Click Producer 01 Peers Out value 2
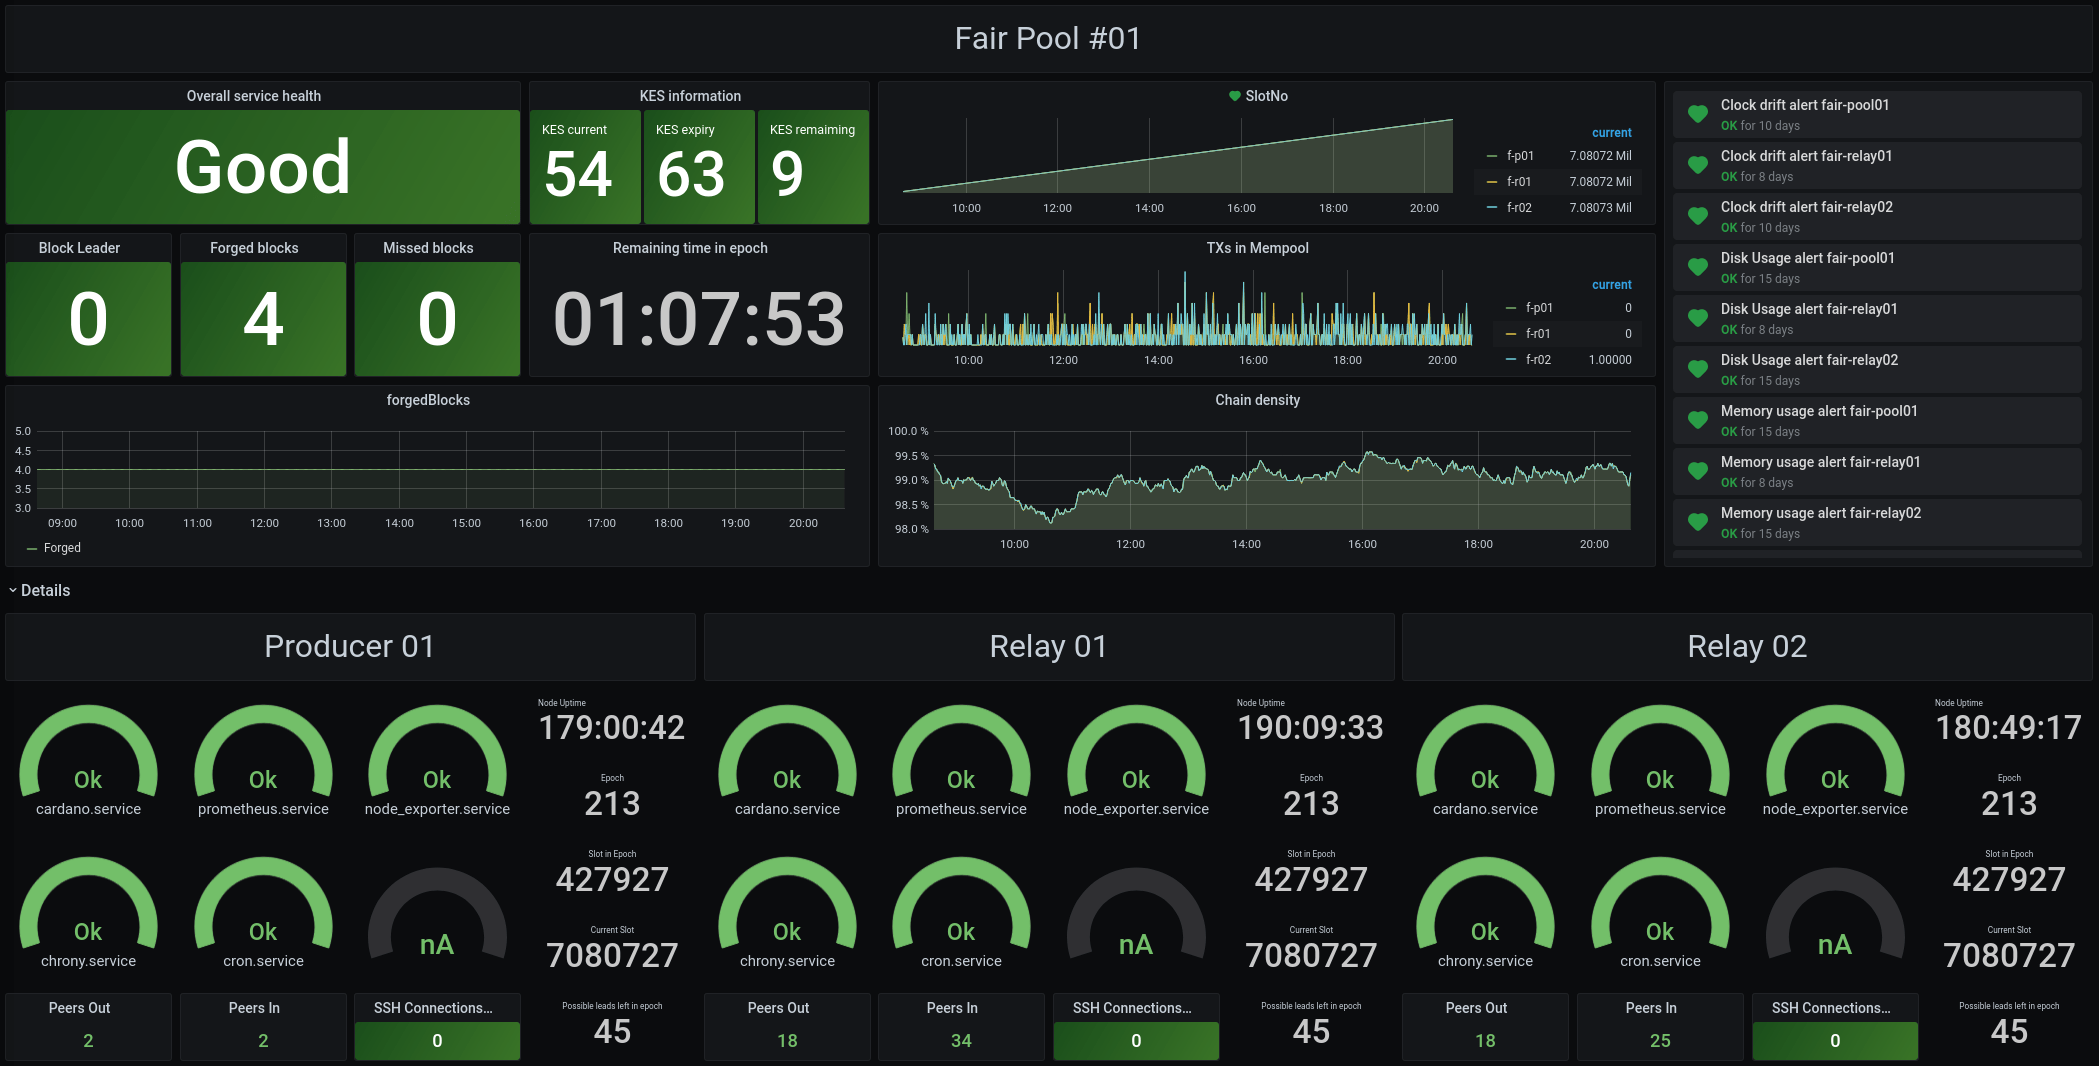This screenshot has height=1066, width=2099. 88,1040
